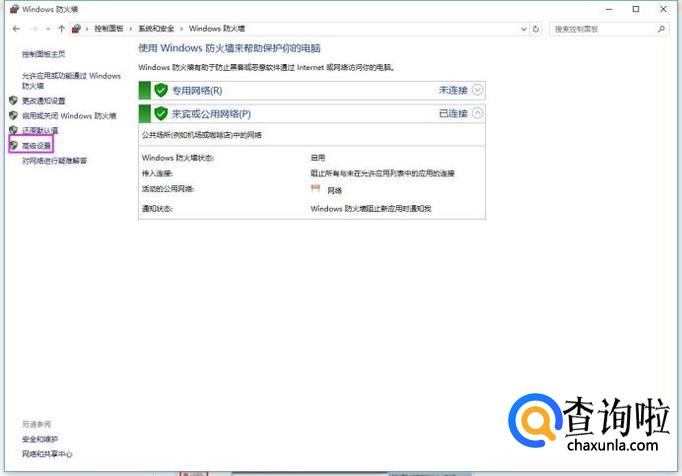The height and width of the screenshot is (476, 682).
Task: Close the Windows 防火墙 window
Action: 663,9
